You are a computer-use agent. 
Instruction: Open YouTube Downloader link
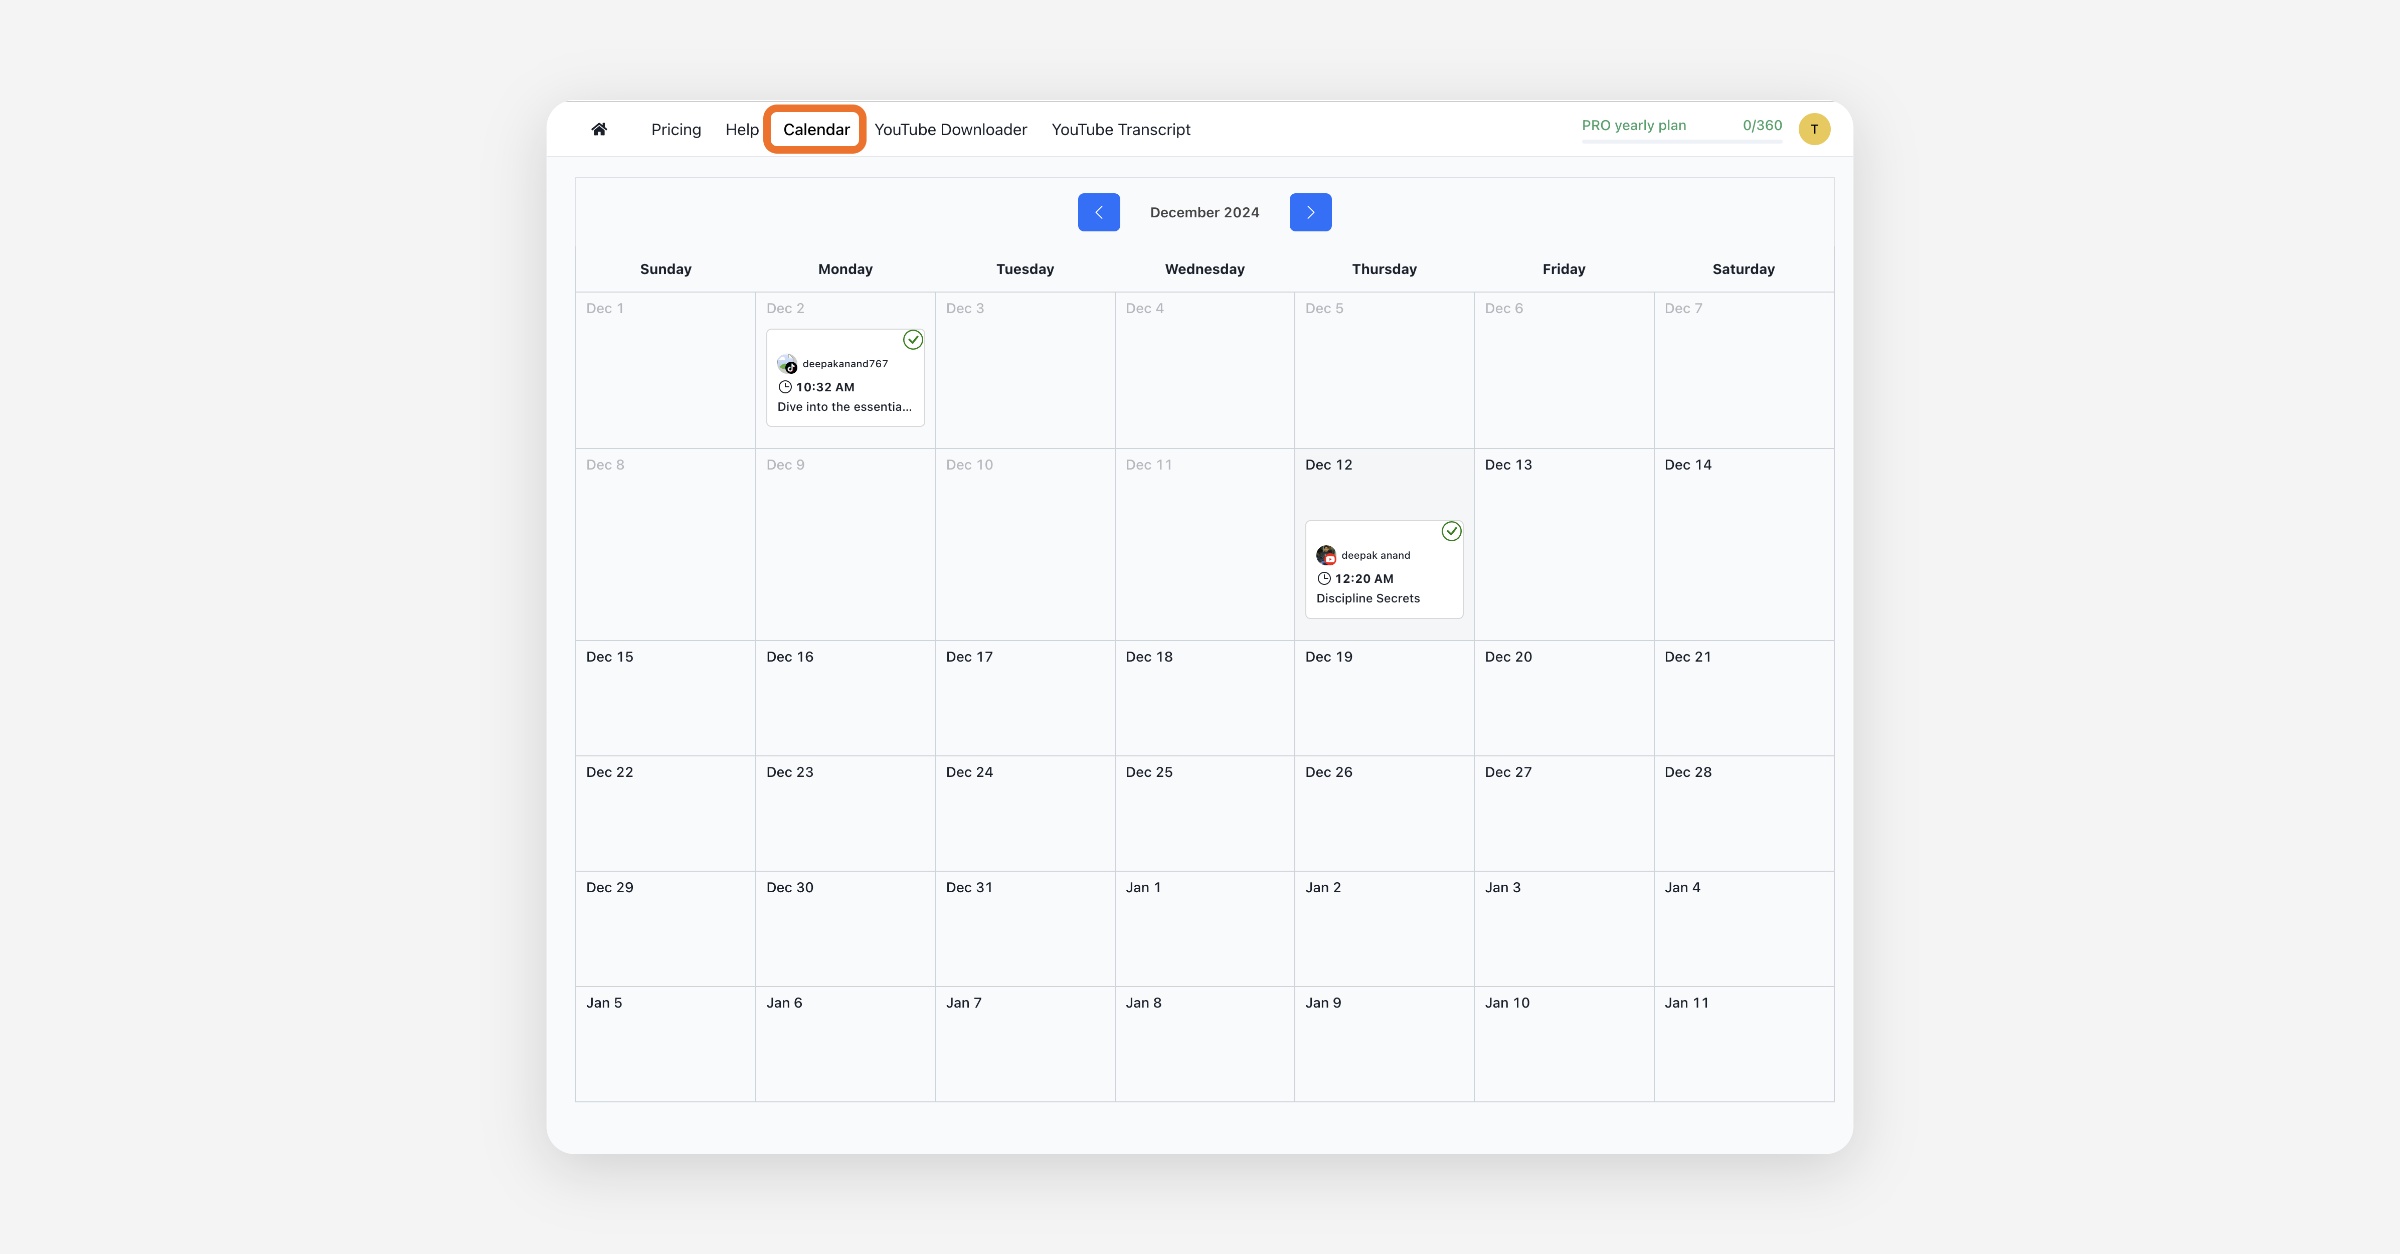[x=950, y=129]
